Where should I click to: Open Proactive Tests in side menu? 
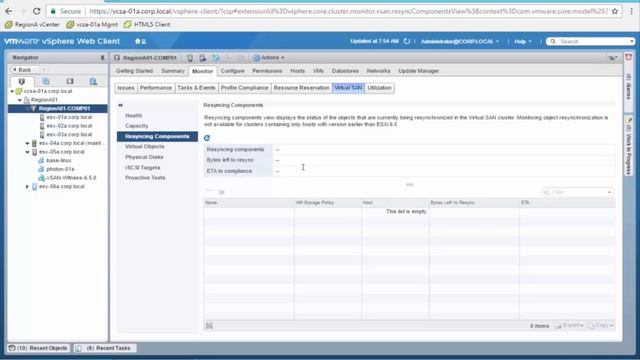pos(145,178)
